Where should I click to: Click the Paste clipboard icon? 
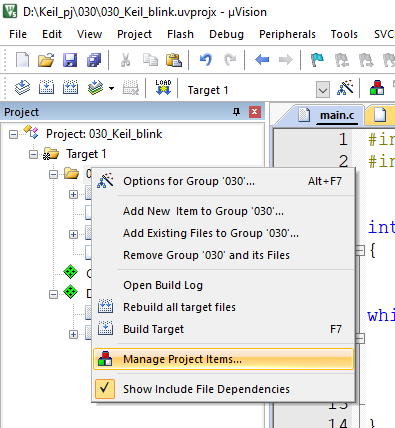[174, 60]
